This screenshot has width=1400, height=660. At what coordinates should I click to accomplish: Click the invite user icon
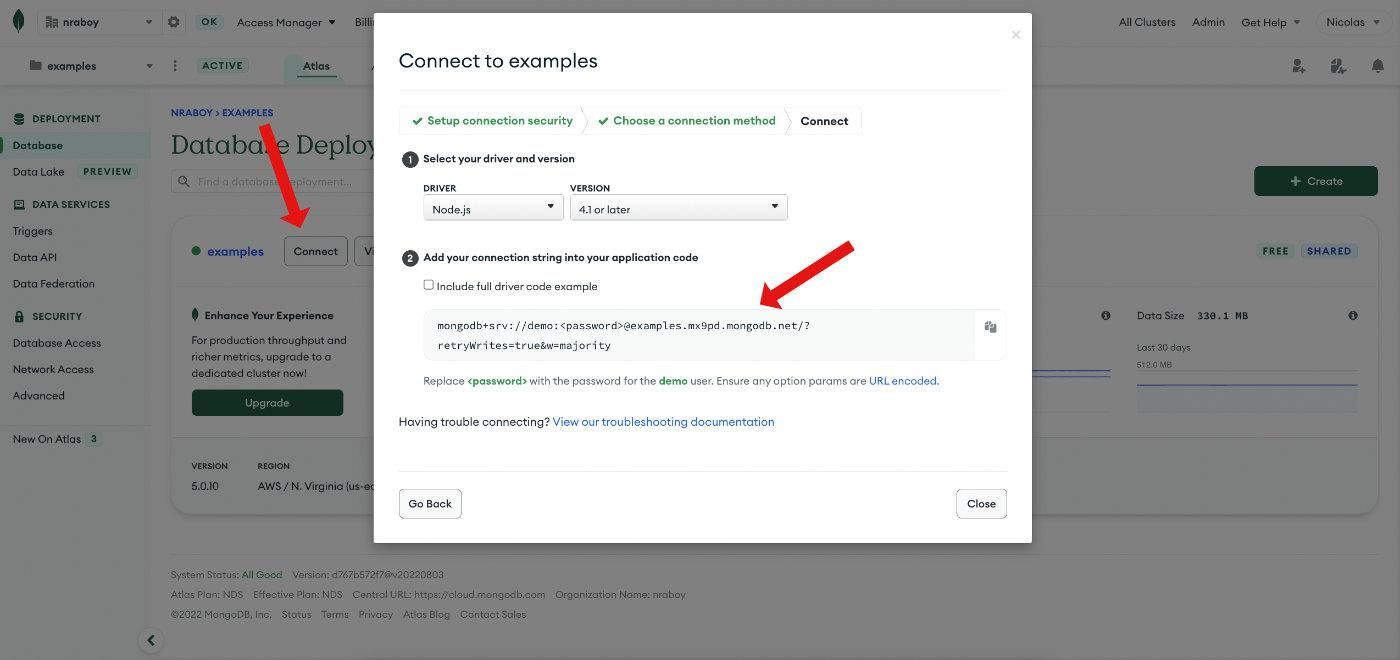click(1298, 66)
